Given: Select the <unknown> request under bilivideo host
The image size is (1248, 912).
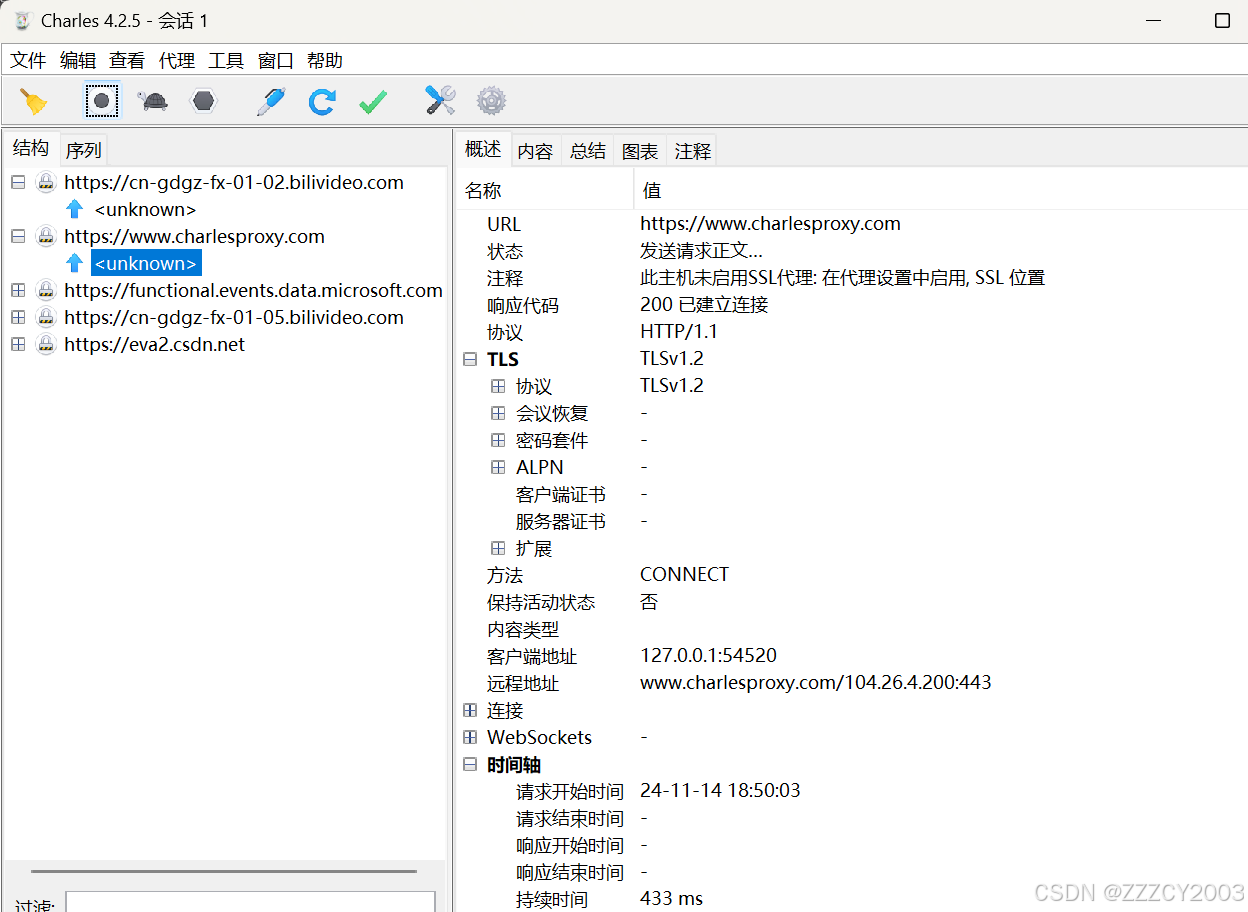Looking at the screenshot, I should tap(145, 210).
